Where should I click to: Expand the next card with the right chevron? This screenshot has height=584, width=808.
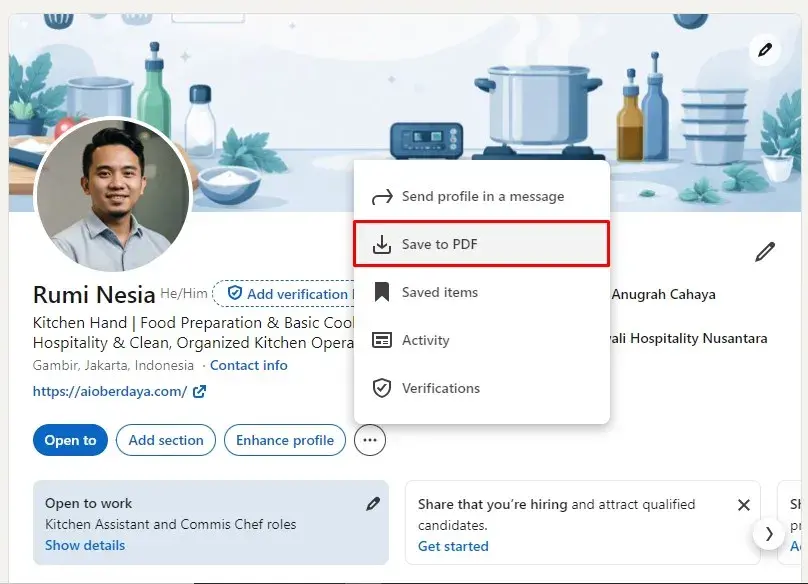pos(769,534)
